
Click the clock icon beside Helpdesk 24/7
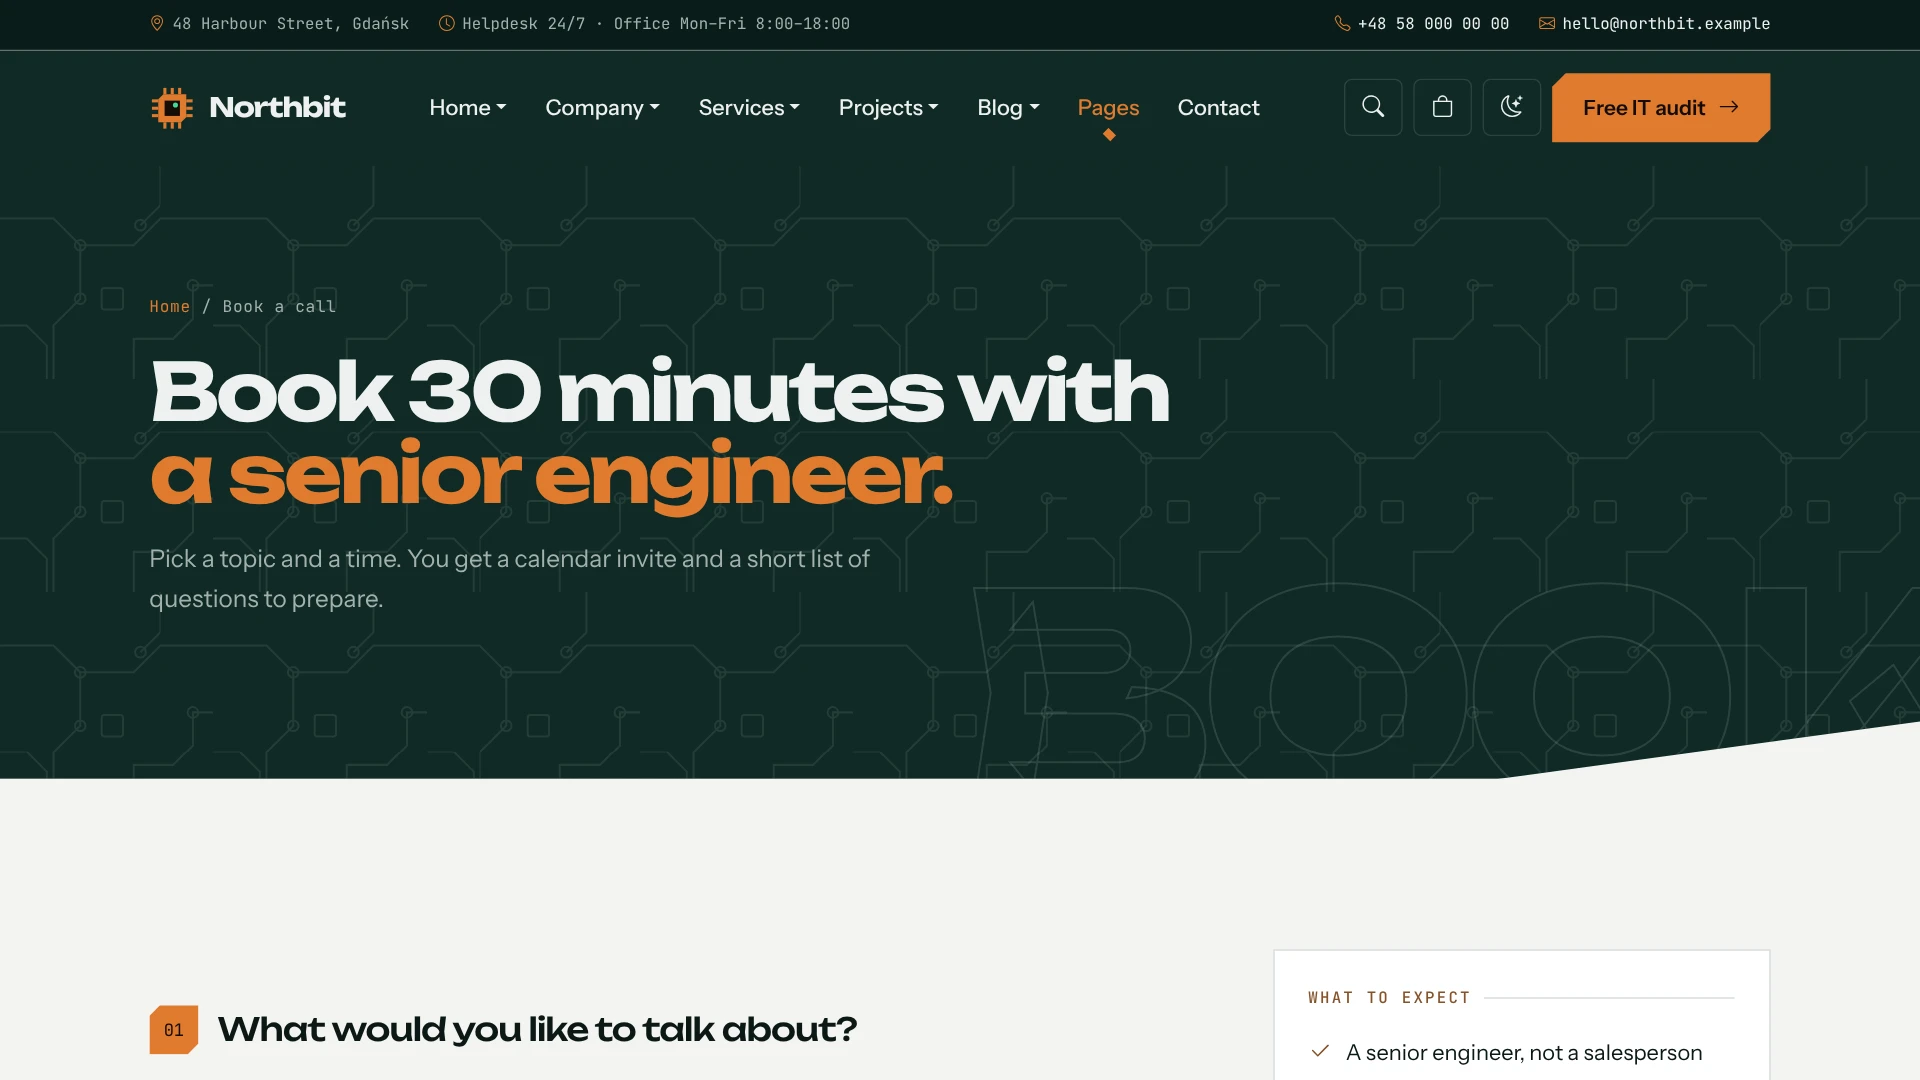point(447,23)
